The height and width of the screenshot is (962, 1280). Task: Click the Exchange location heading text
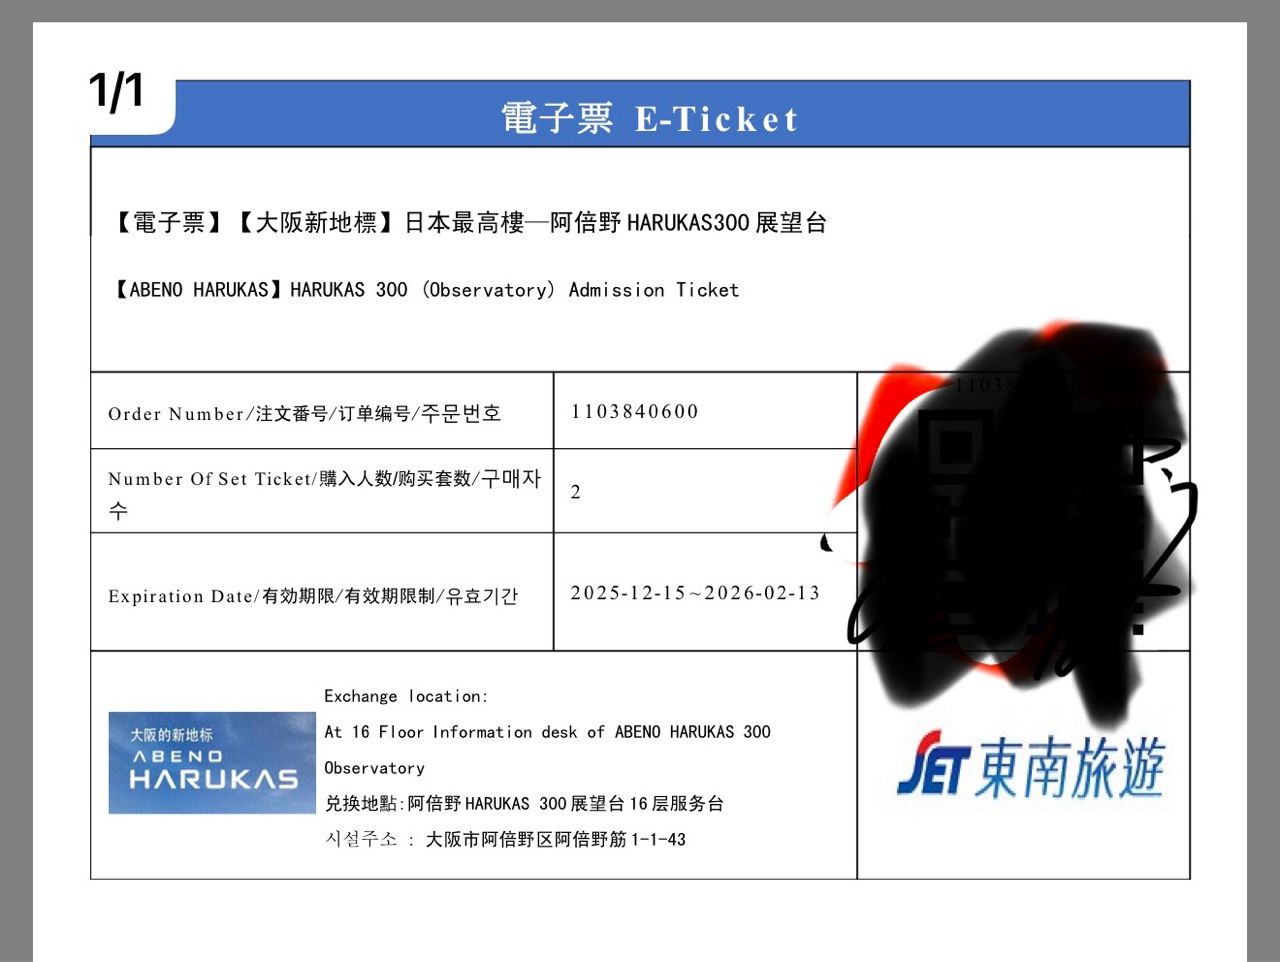point(406,696)
